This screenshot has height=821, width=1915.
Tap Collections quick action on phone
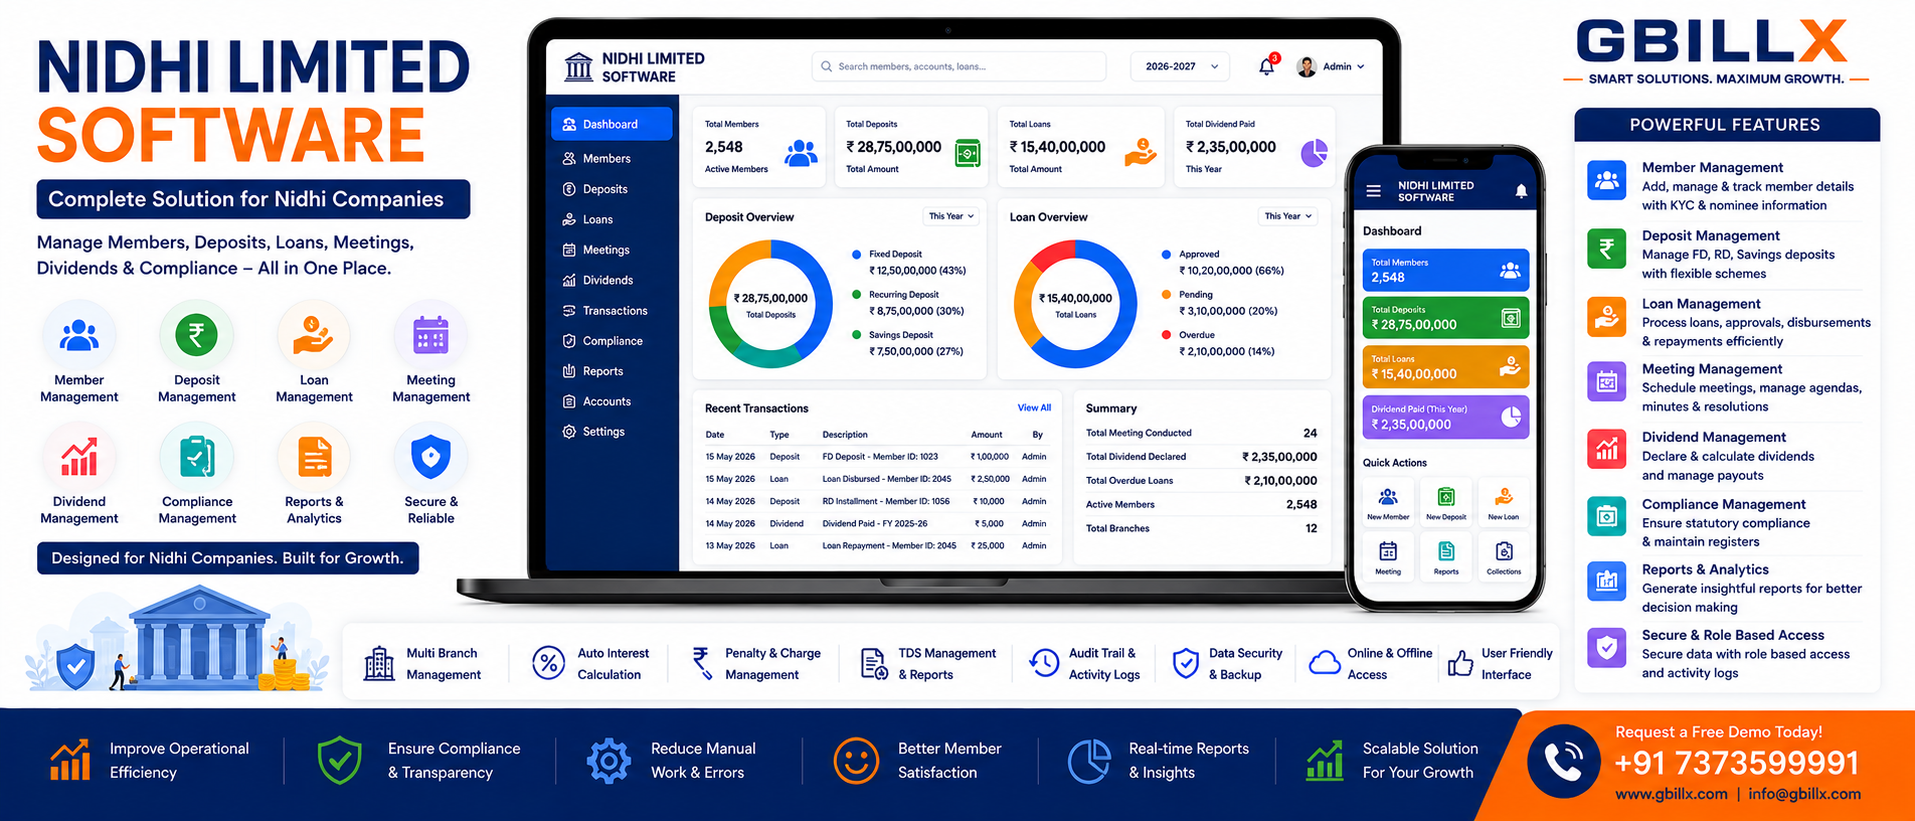1503,557
